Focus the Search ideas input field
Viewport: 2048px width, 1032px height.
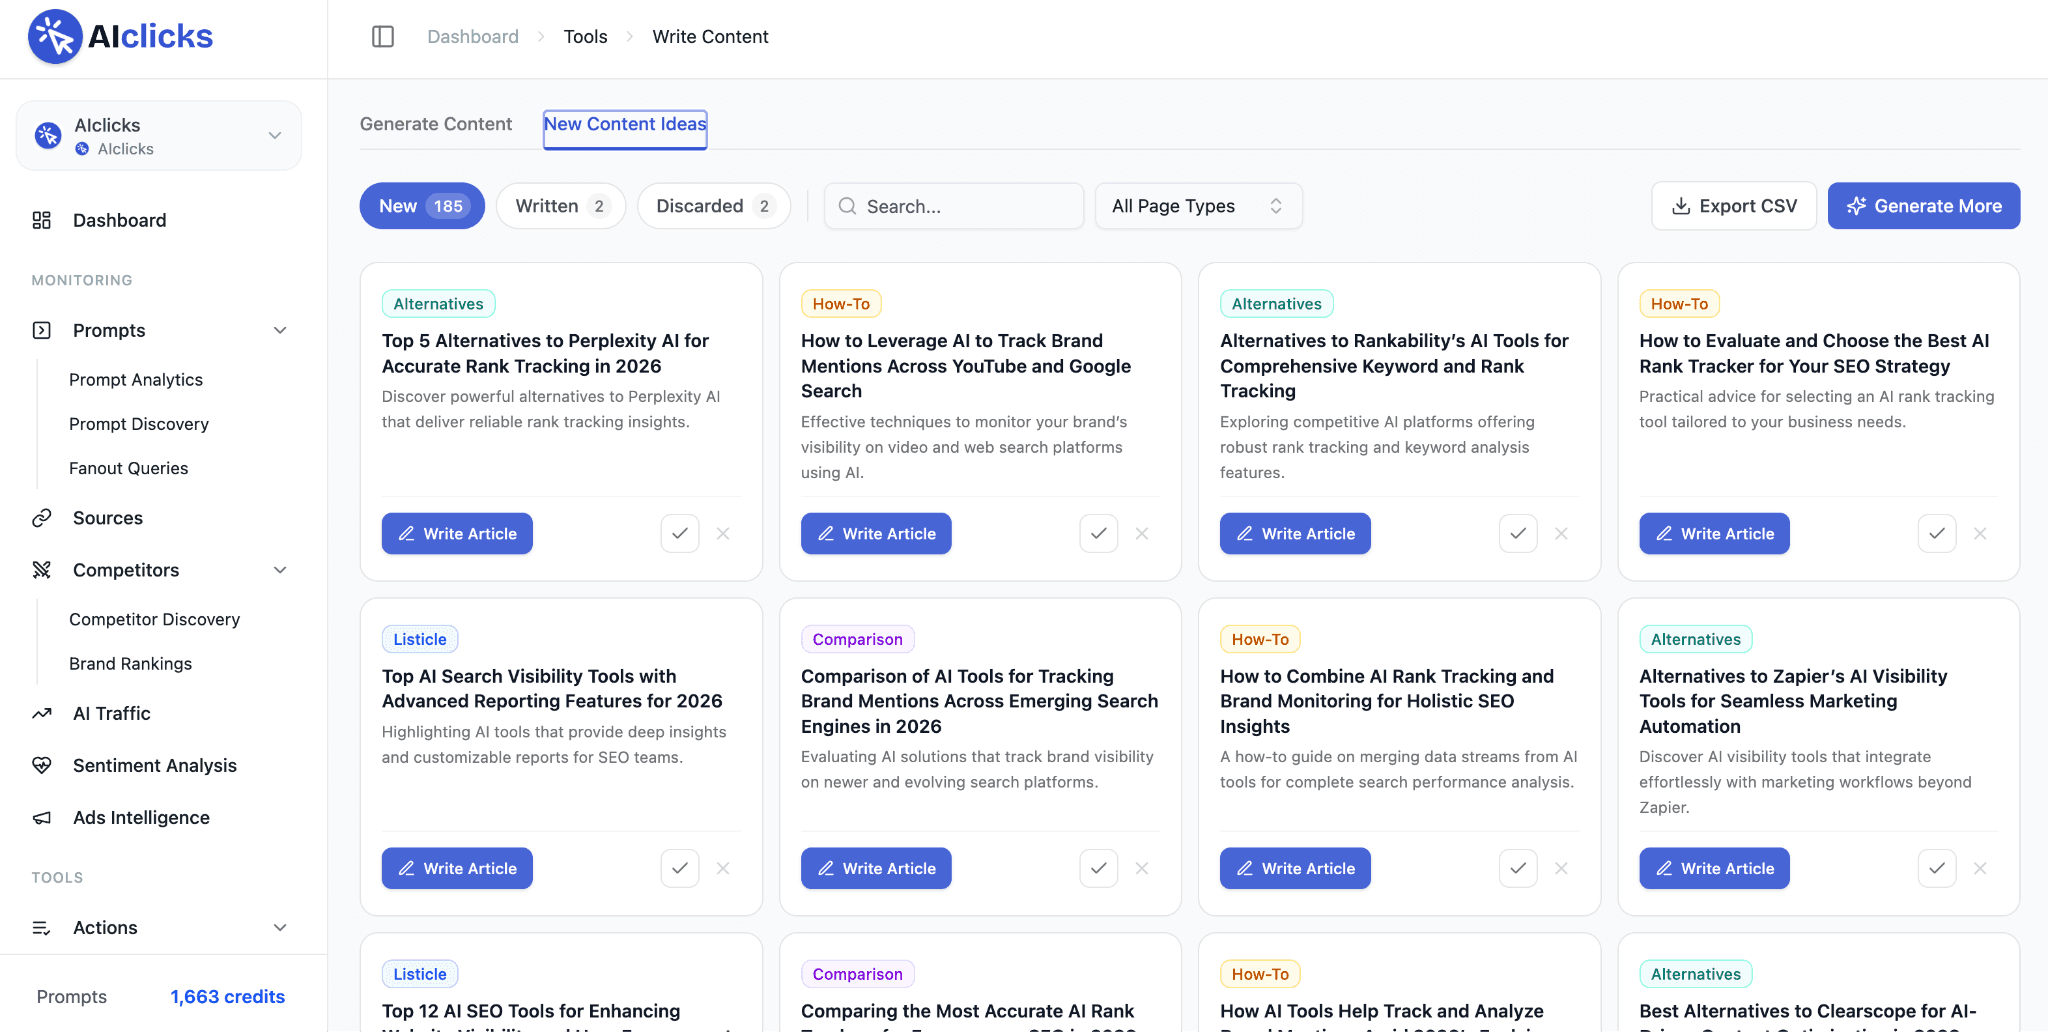(954, 206)
